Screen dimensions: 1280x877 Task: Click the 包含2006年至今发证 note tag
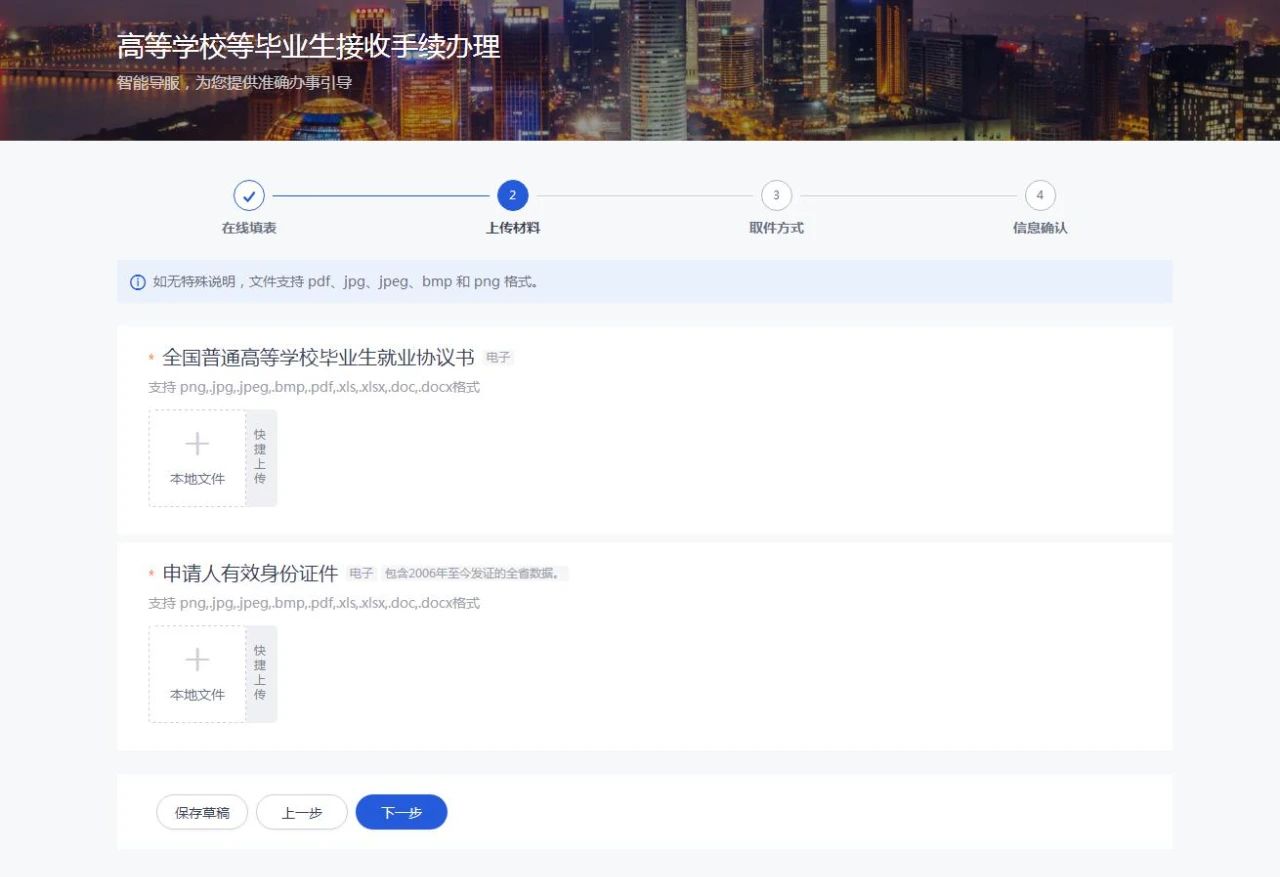[475, 574]
